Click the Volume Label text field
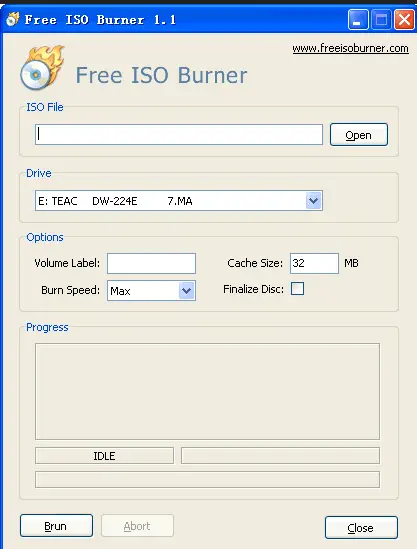The image size is (417, 549). tap(151, 263)
